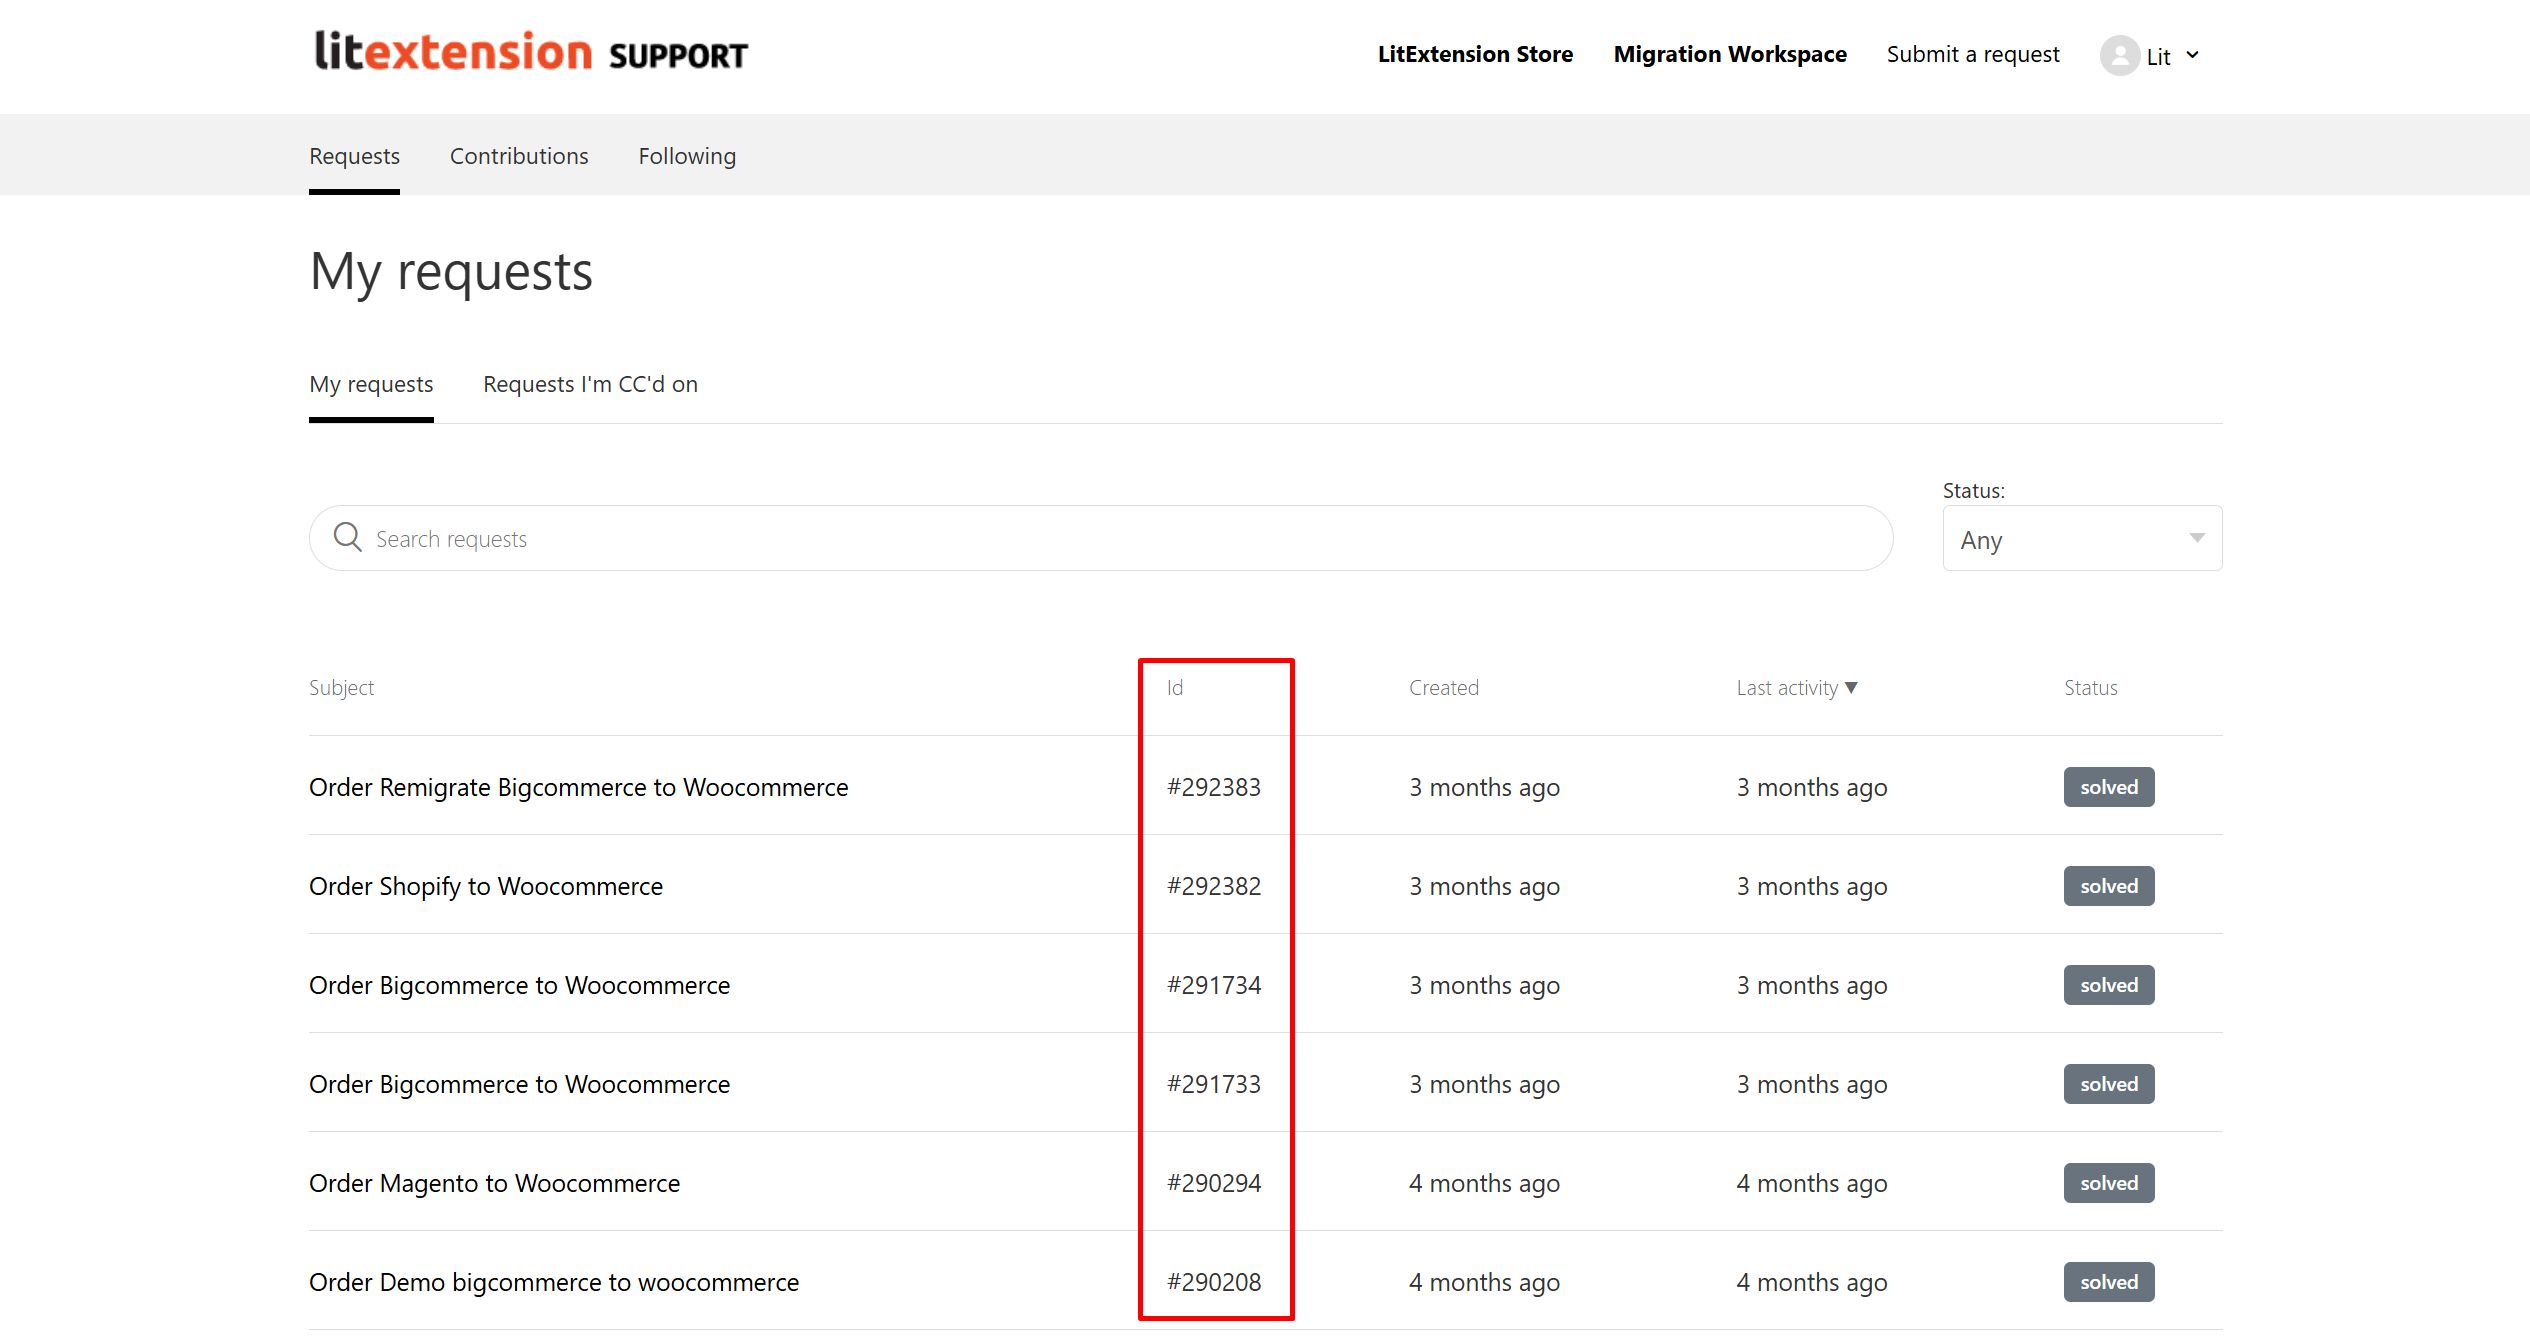Click the Created column header
The image size is (2530, 1336).
[1444, 688]
